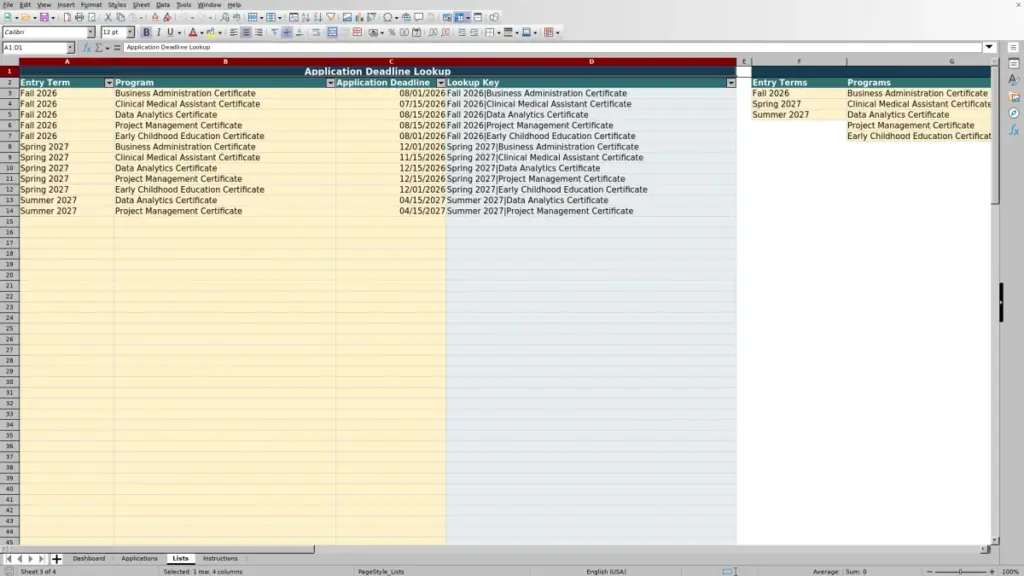Open sidebar Gallery panel icon
The width and height of the screenshot is (1024, 576).
tap(1014, 97)
